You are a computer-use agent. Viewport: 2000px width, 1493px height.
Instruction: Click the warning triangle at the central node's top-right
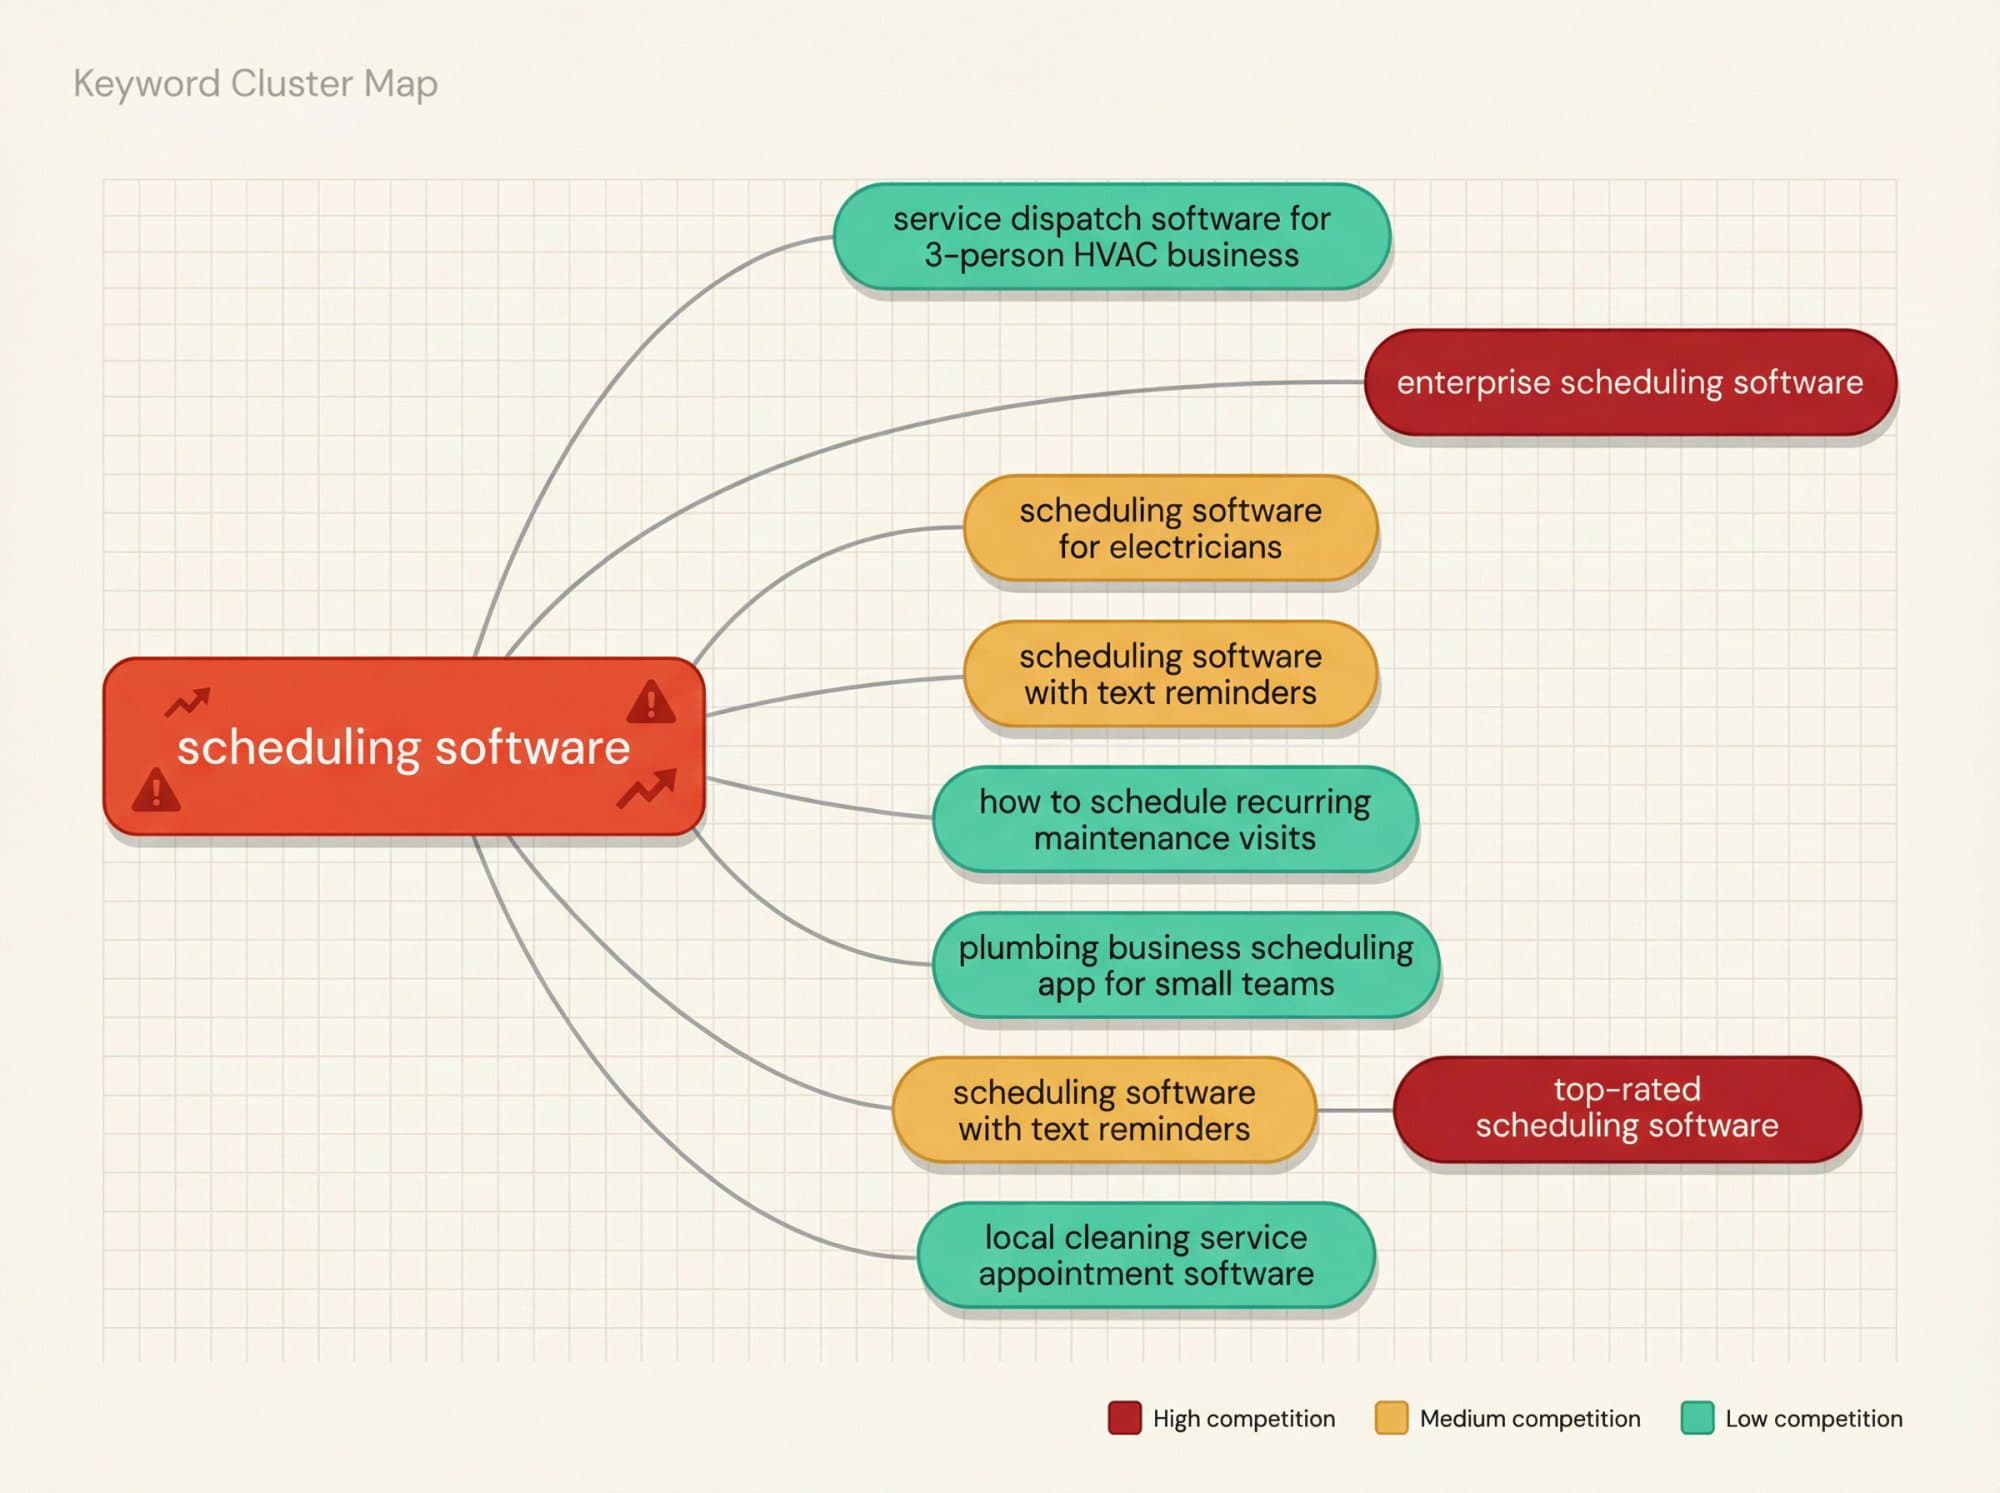point(651,702)
